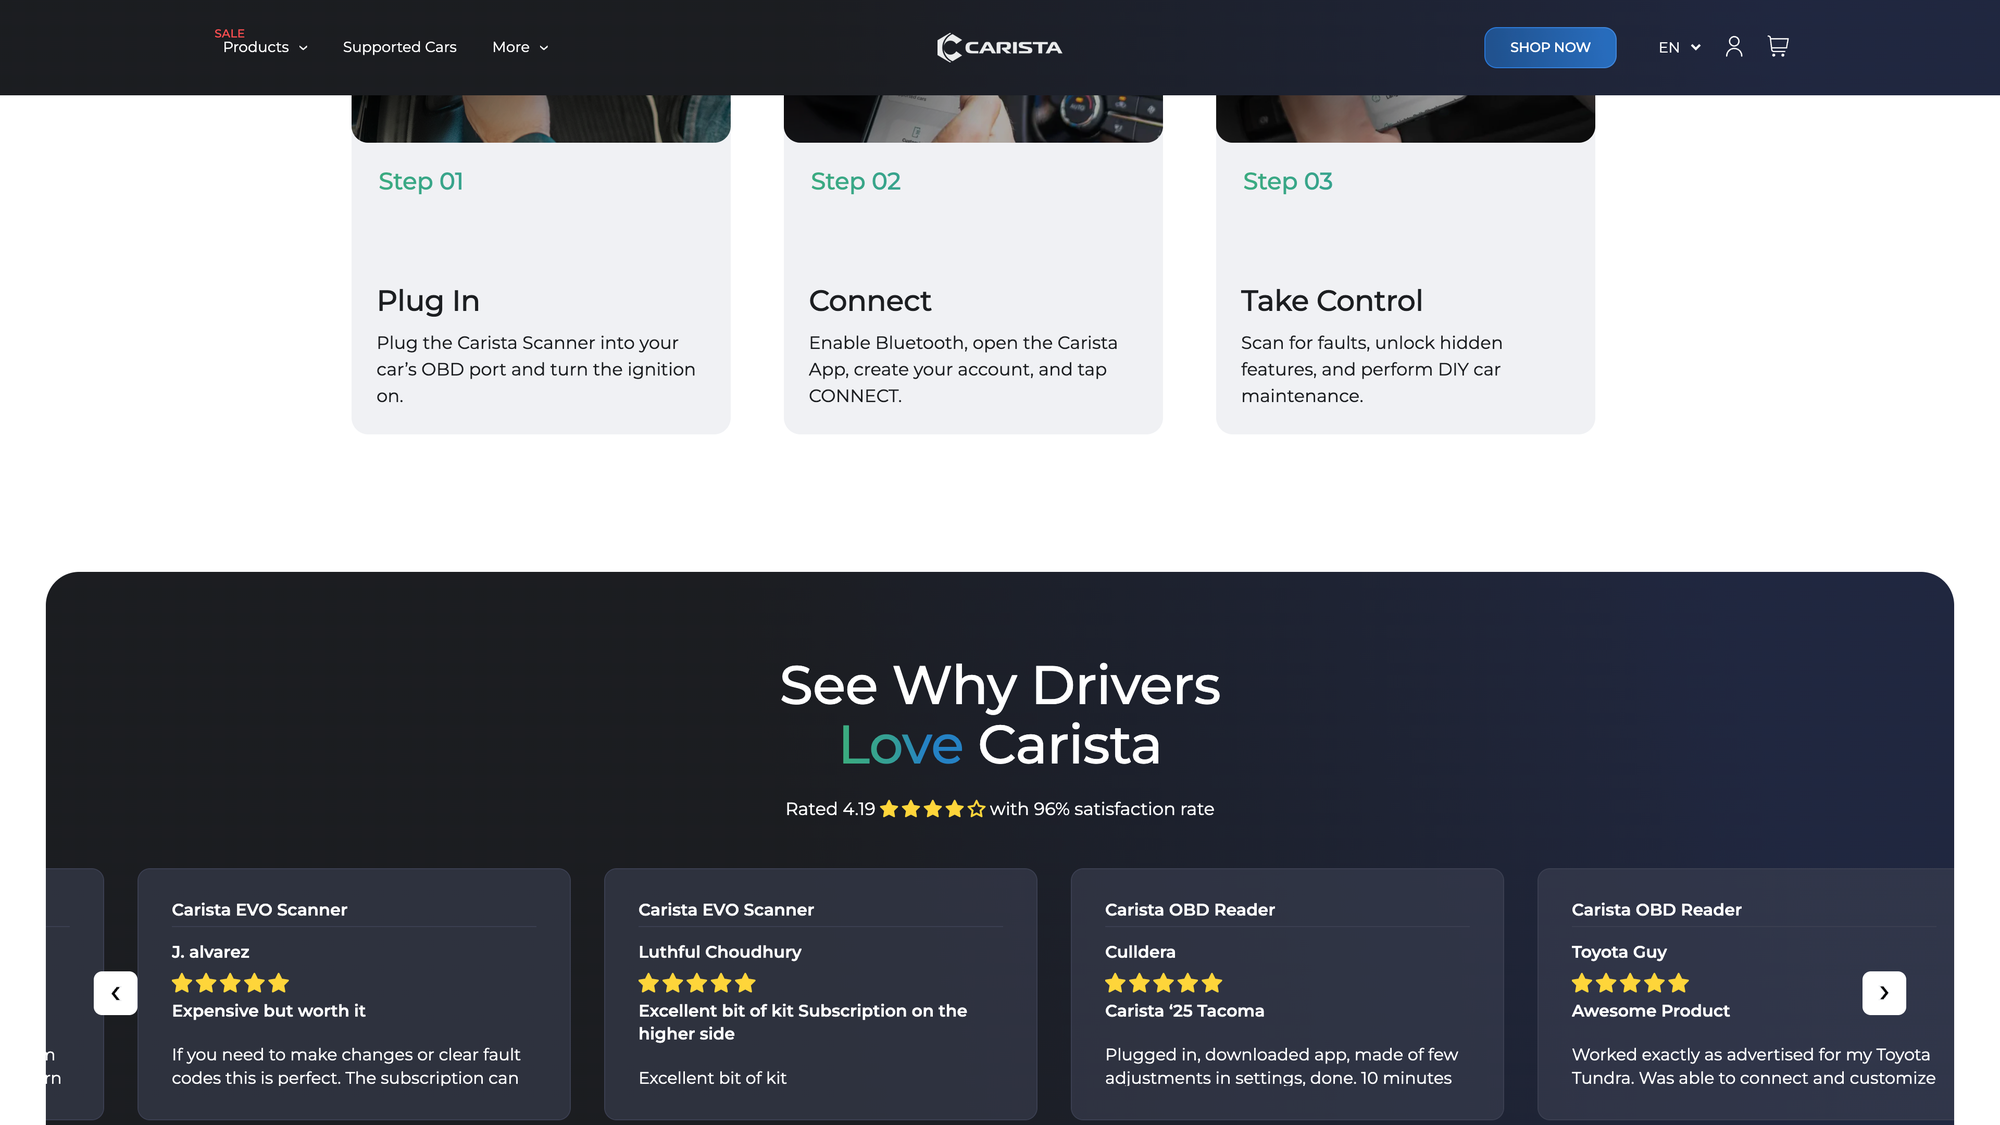Click "Awesome Product" review title

click(1651, 1011)
